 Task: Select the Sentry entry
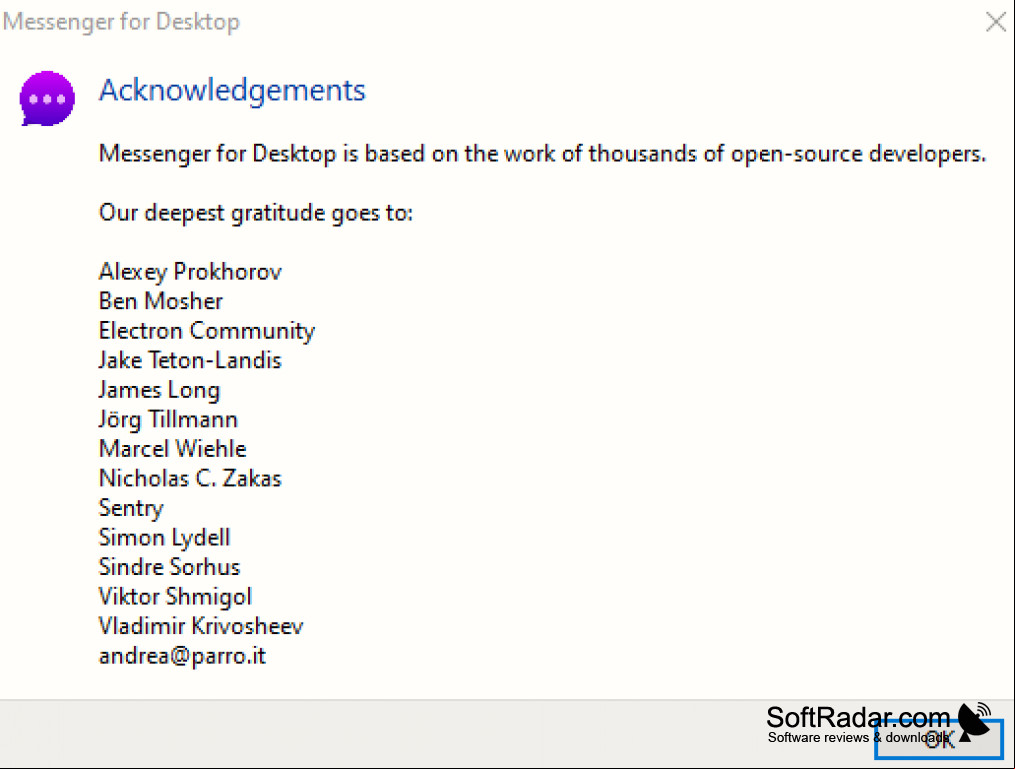click(131, 508)
